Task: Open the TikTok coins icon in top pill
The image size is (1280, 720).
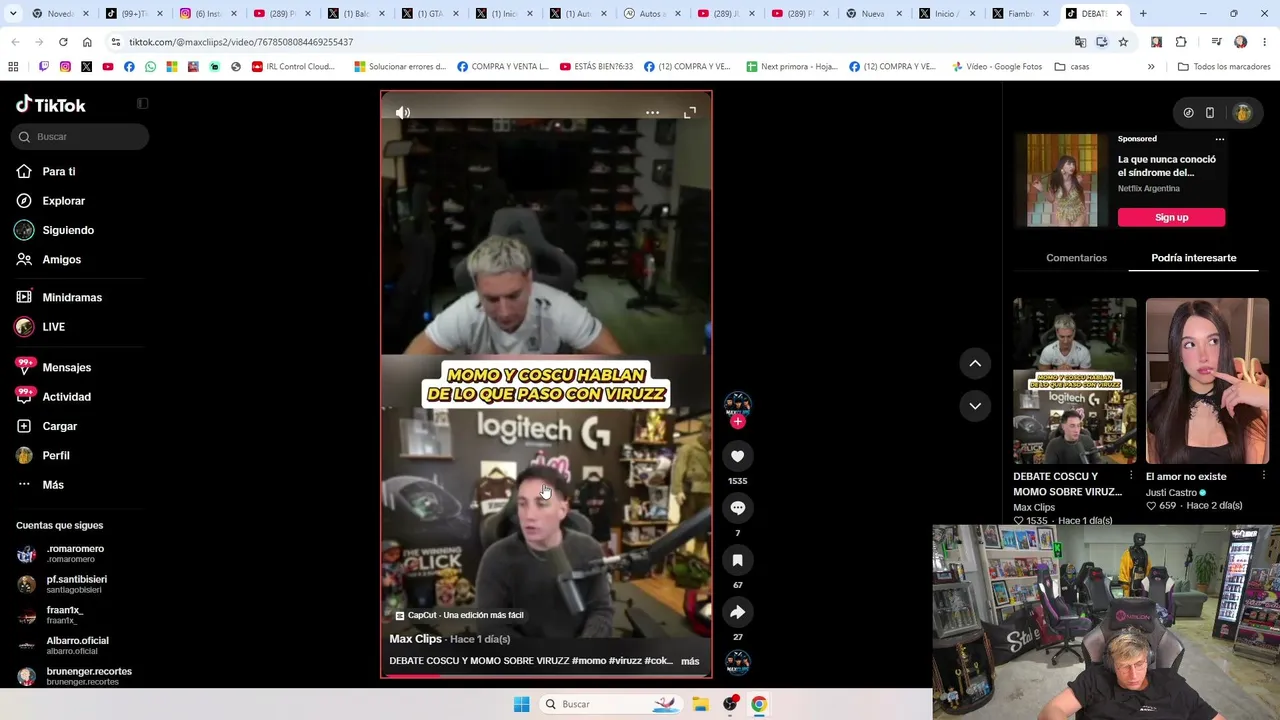Action: click(x=1188, y=113)
